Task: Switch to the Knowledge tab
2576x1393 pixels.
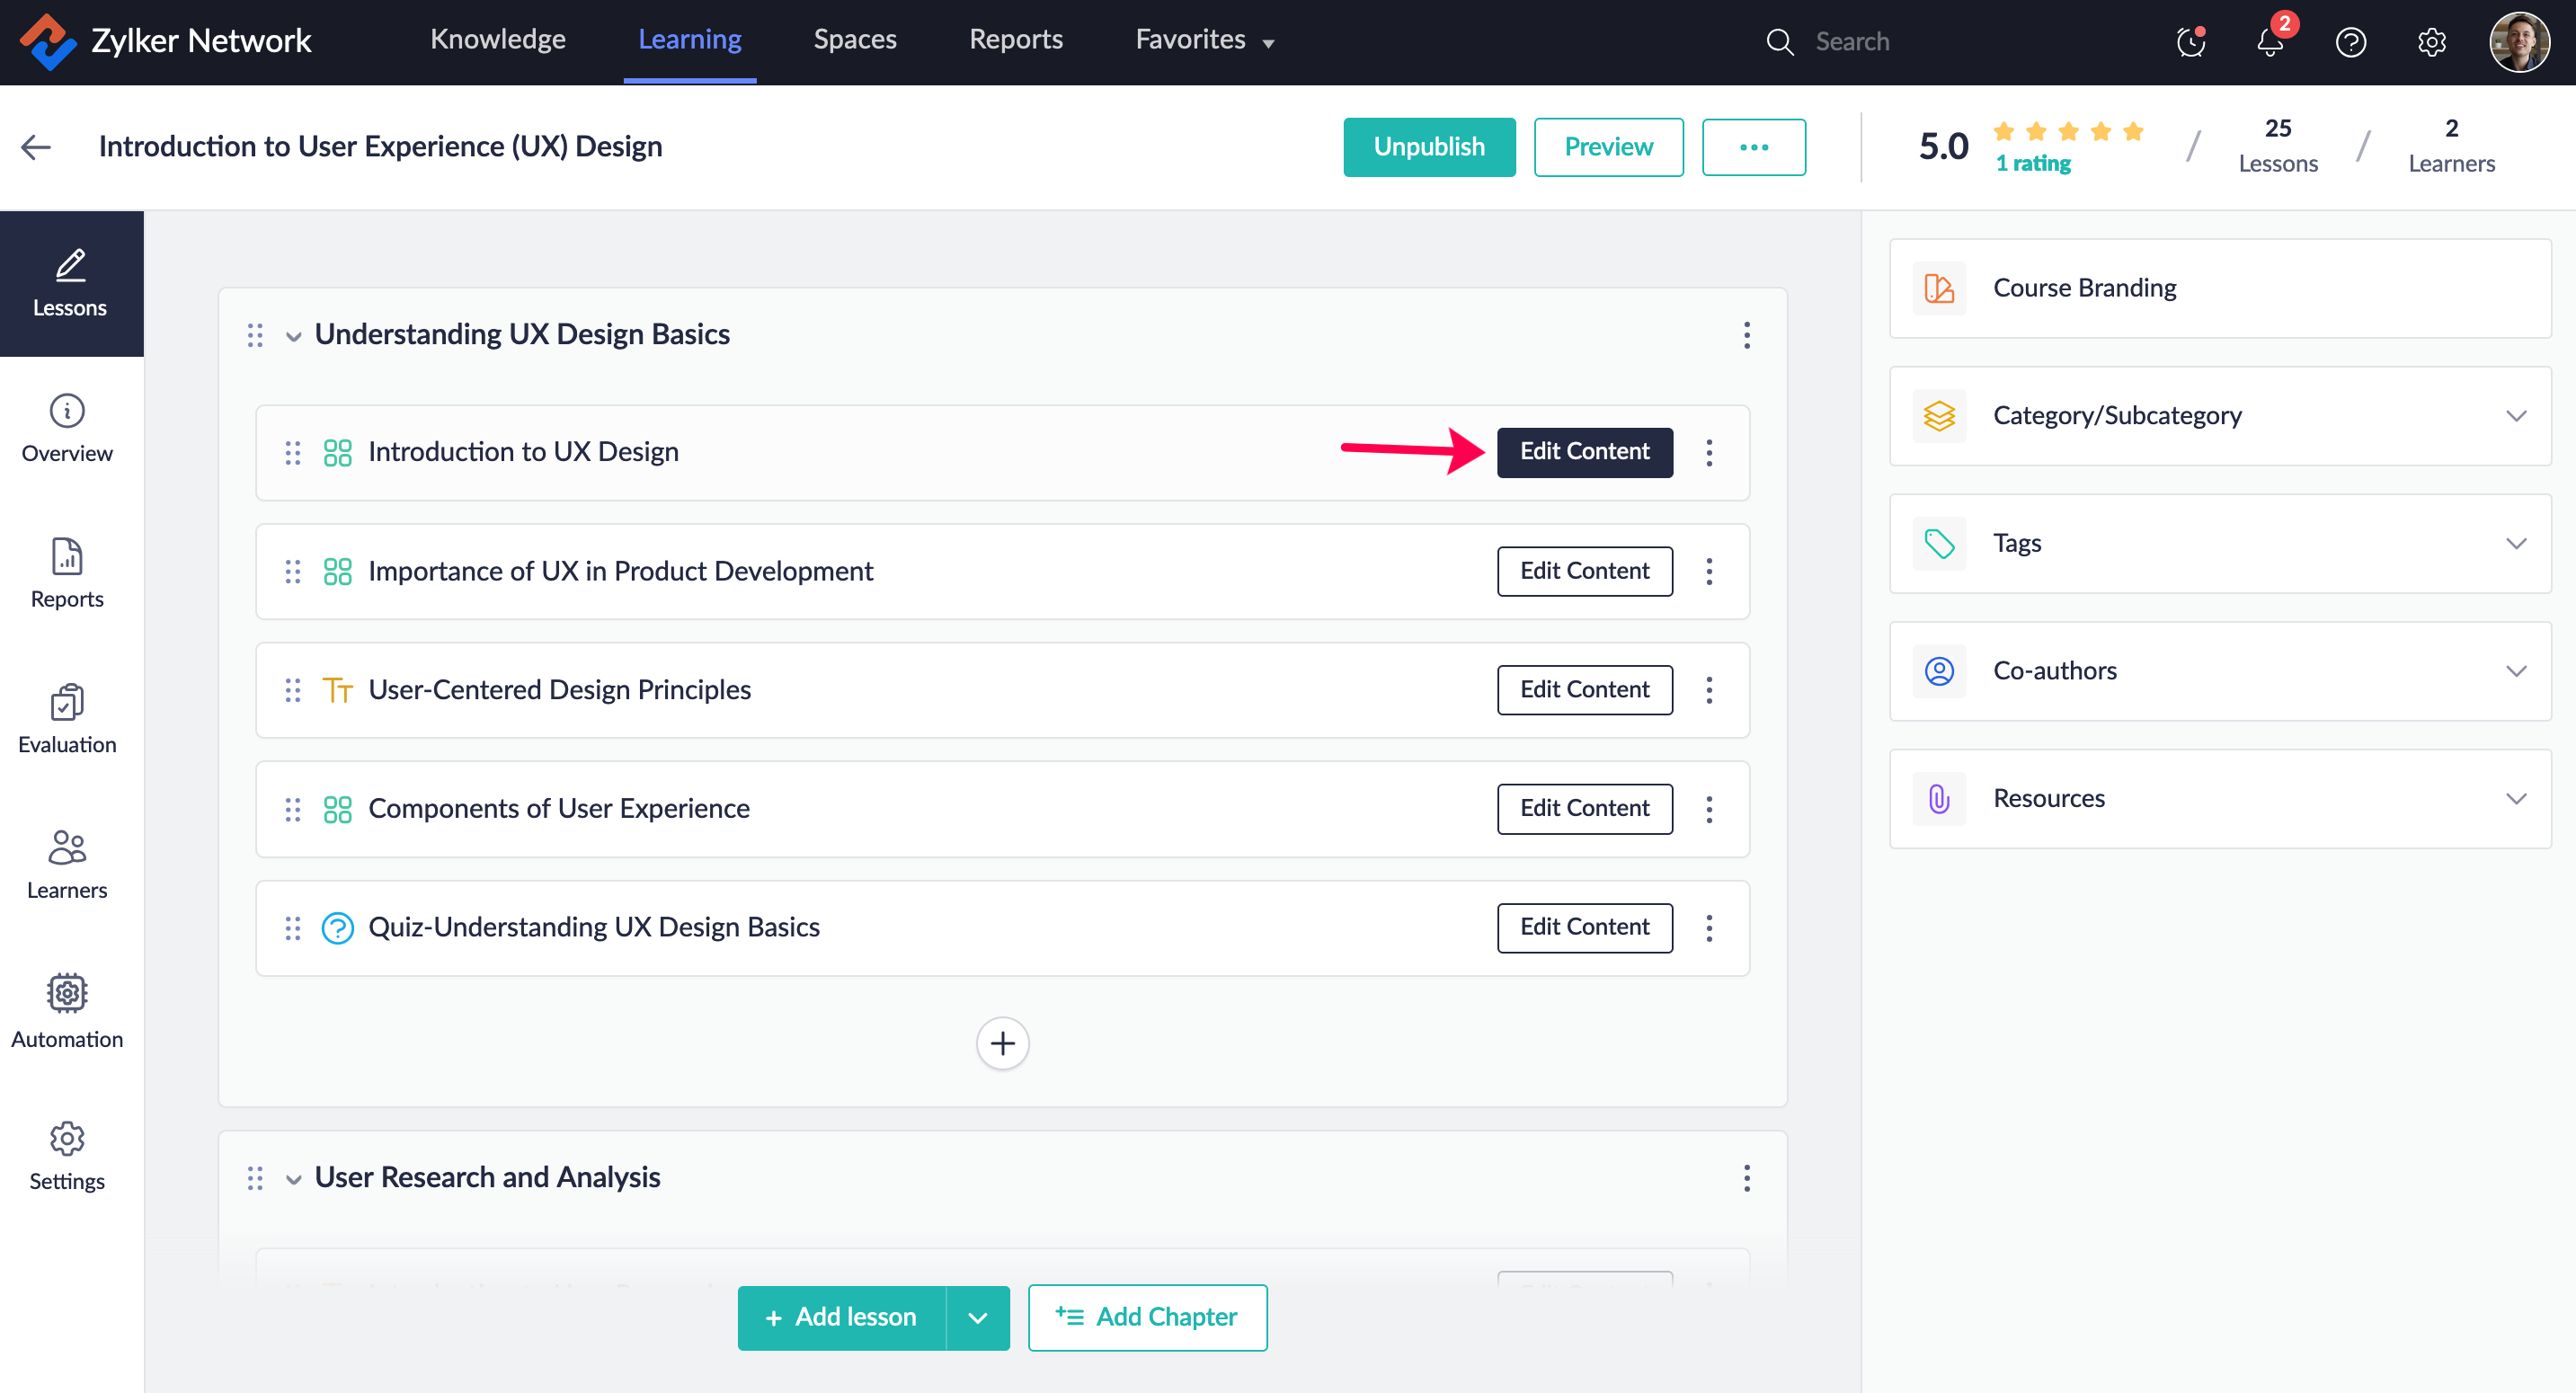Action: point(497,40)
